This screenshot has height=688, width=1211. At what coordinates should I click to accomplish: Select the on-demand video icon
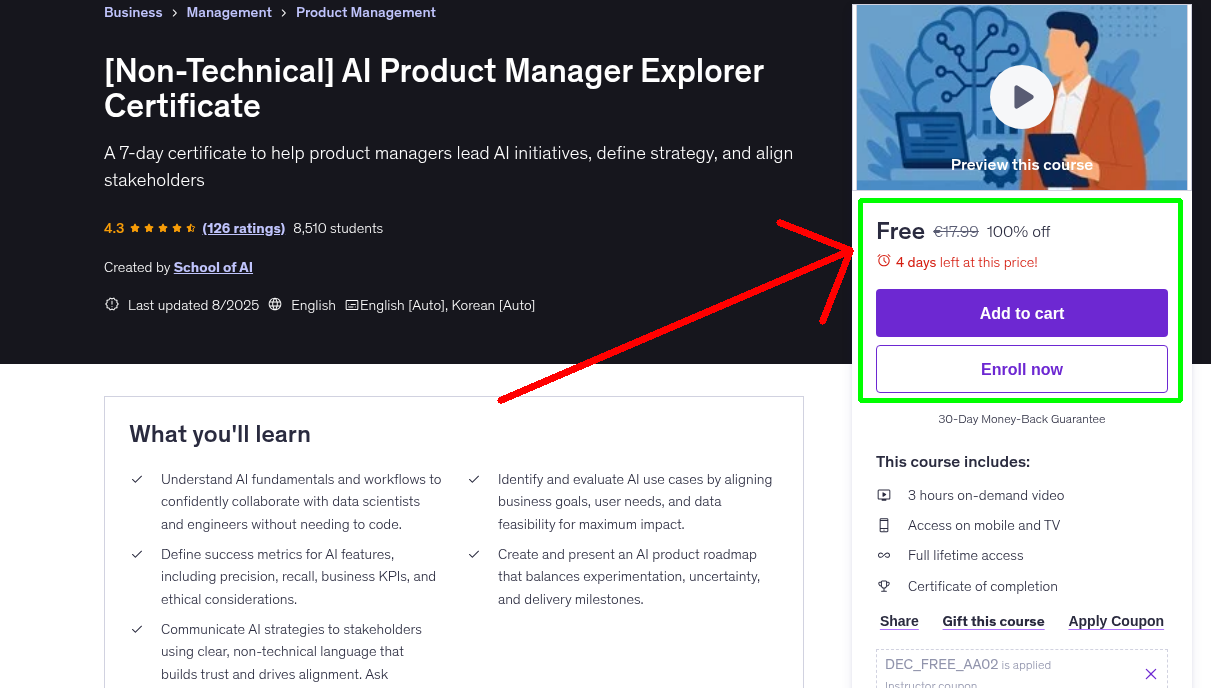(884, 495)
